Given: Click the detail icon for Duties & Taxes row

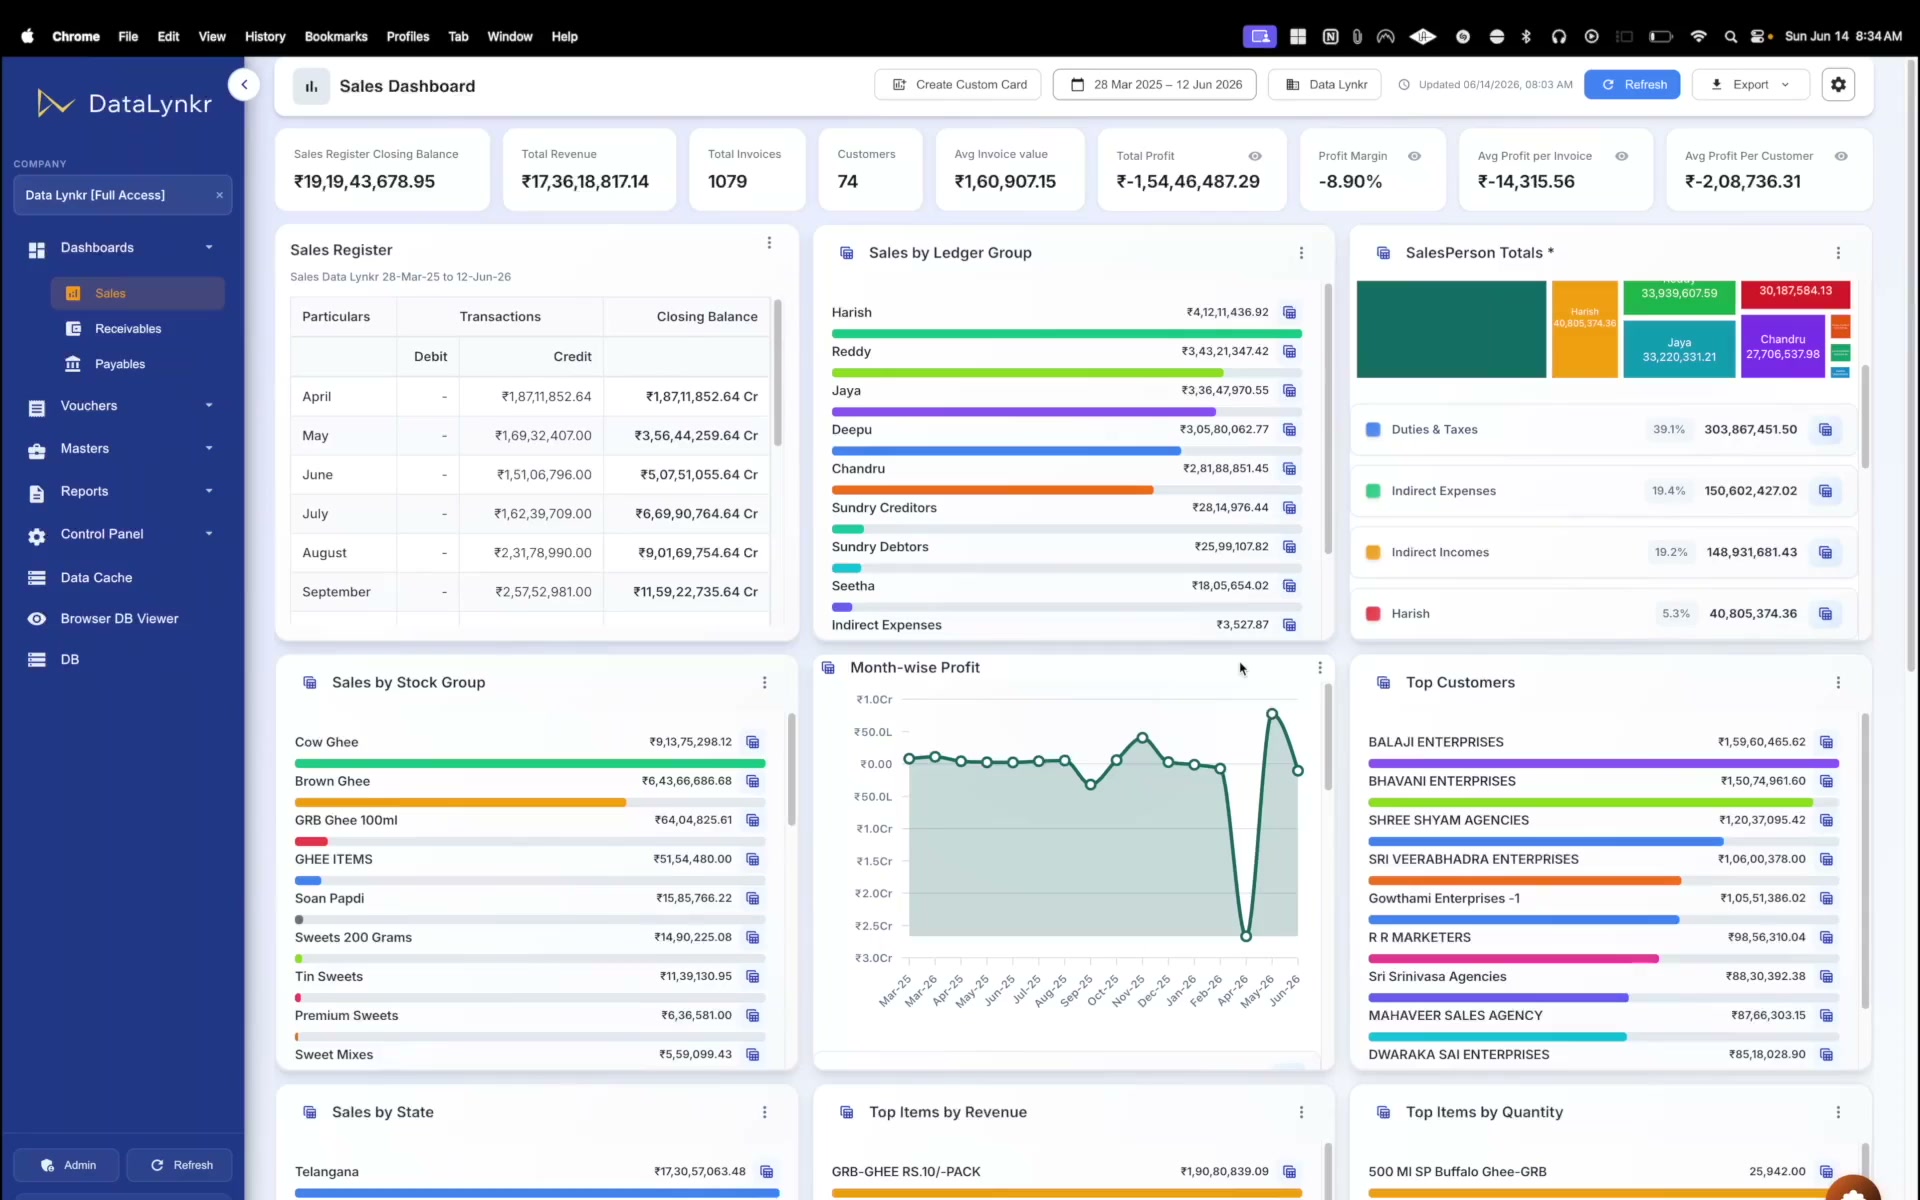Looking at the screenshot, I should pyautogui.click(x=1826, y=430).
